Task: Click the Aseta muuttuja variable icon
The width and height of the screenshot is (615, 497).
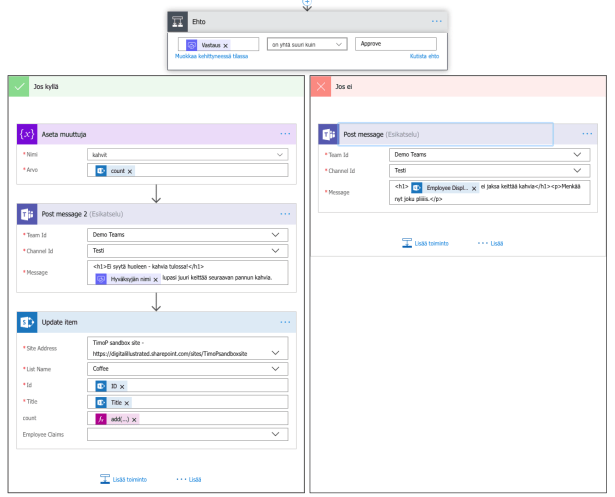Action: coord(27,134)
